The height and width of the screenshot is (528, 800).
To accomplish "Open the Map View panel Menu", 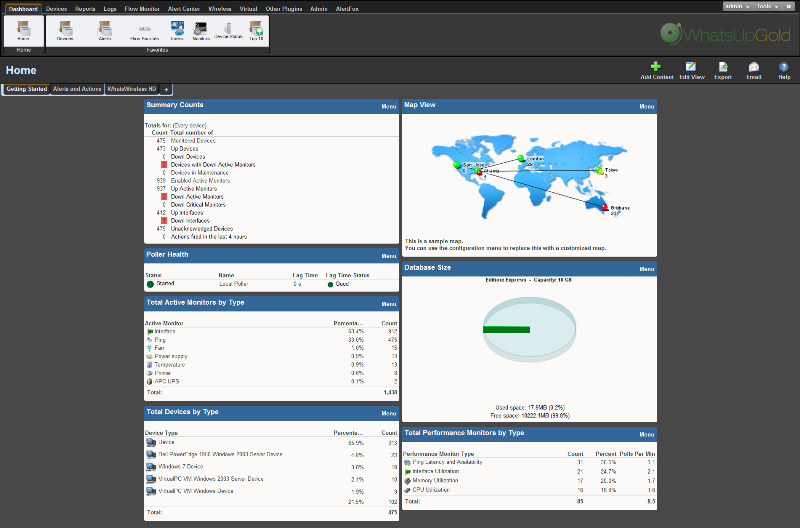I will [646, 105].
